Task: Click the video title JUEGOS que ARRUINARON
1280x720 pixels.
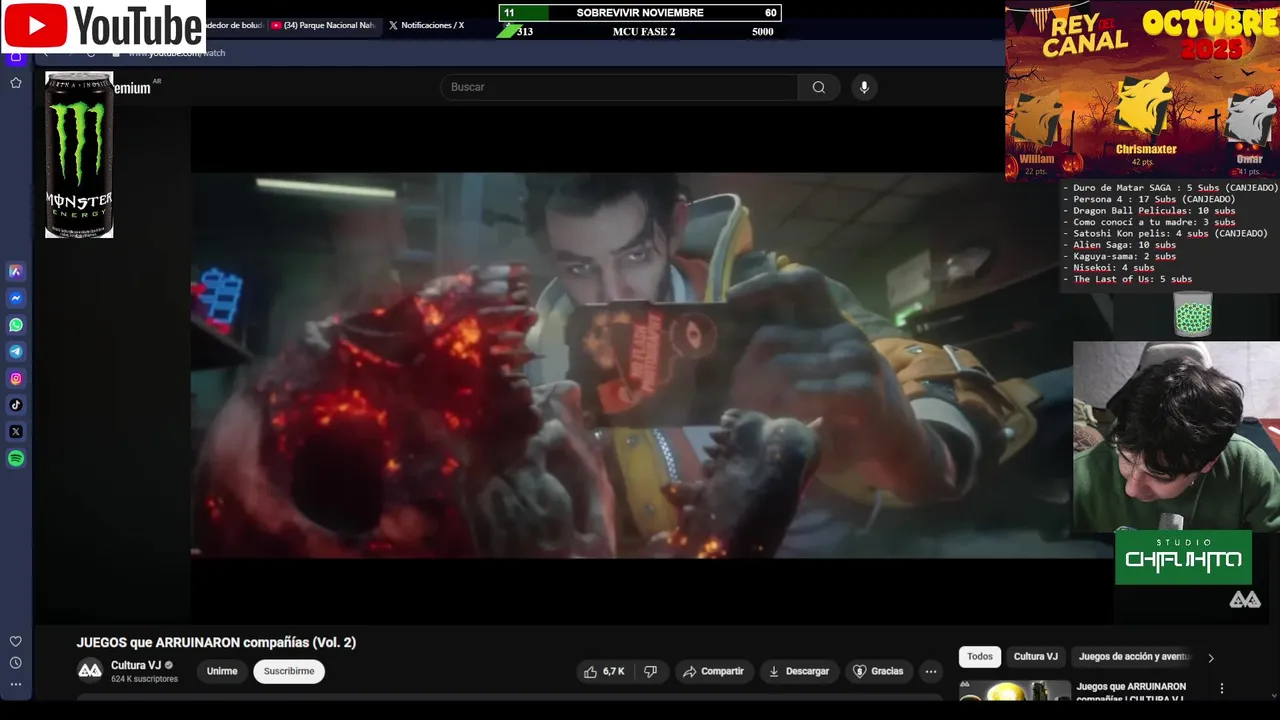Action: (216, 642)
